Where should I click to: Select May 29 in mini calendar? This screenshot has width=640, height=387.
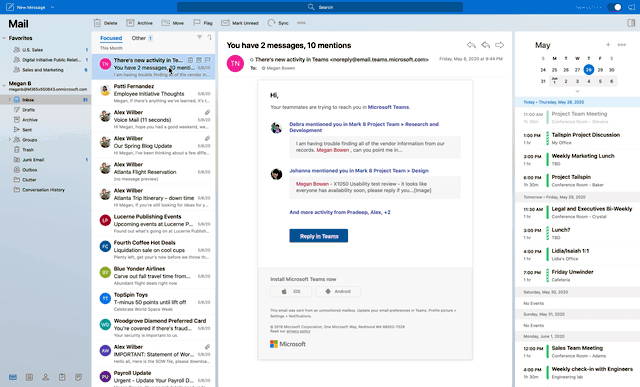click(600, 70)
